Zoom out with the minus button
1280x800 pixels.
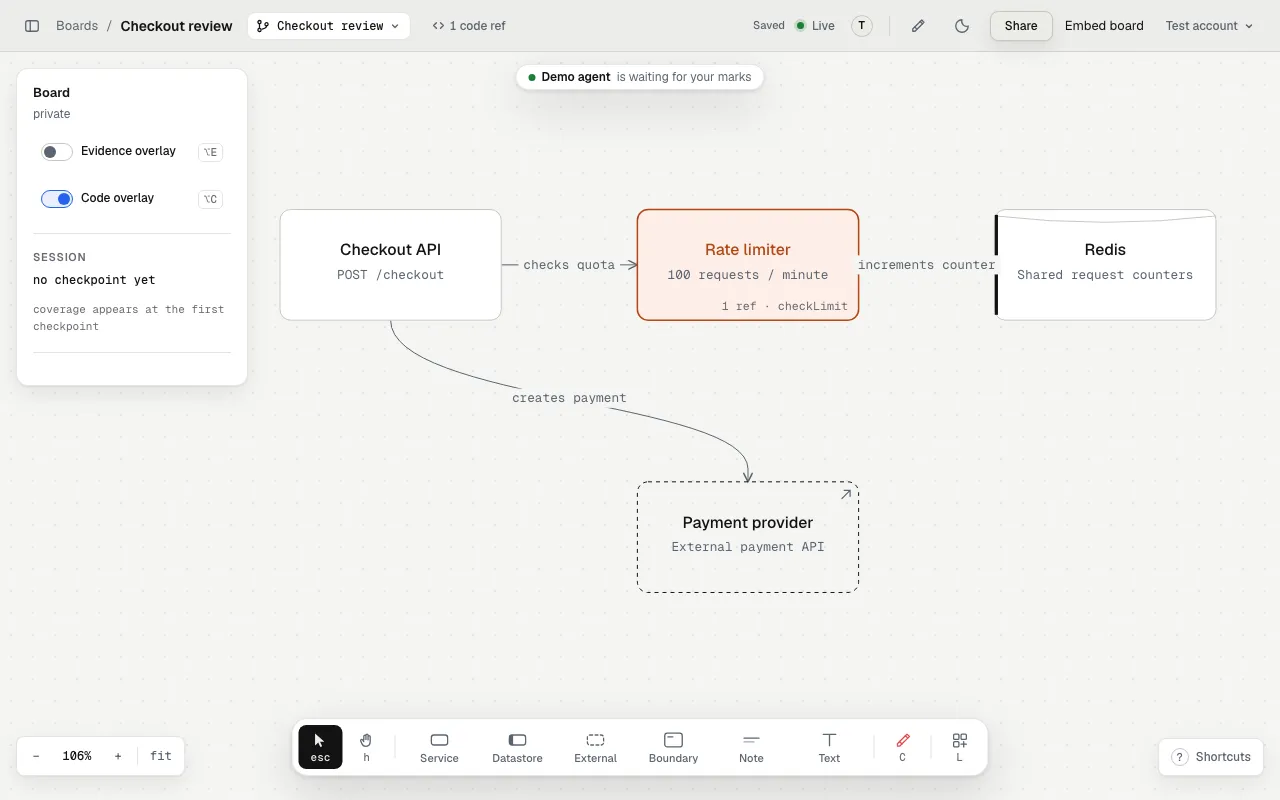36,756
